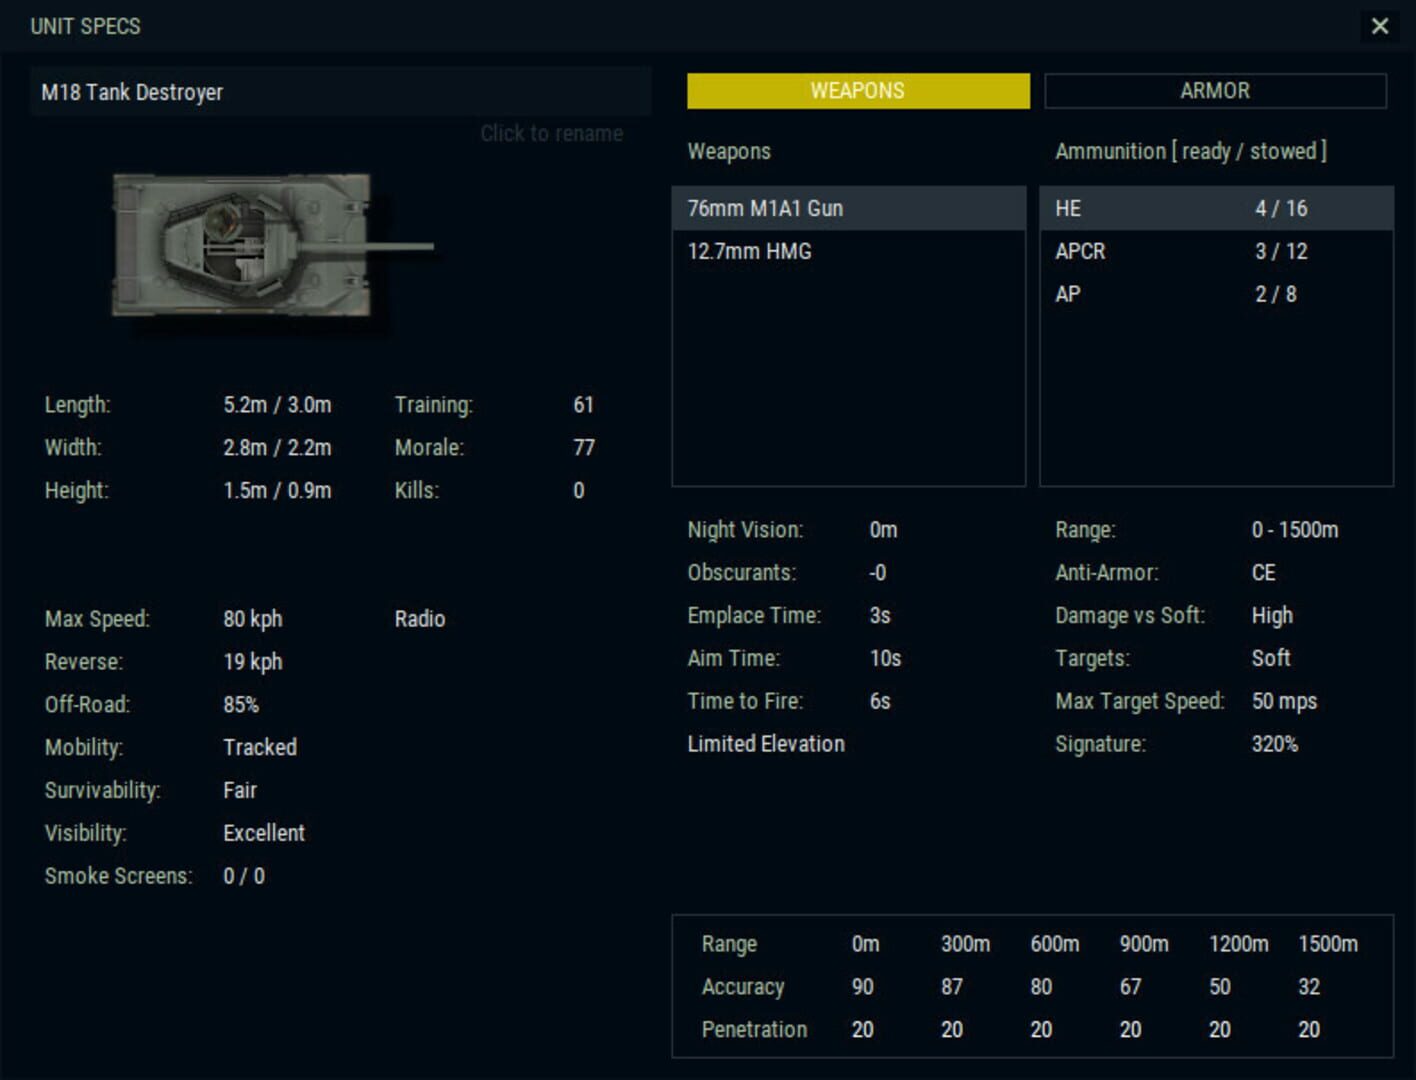Switch to the ARMOR tab

click(1216, 91)
